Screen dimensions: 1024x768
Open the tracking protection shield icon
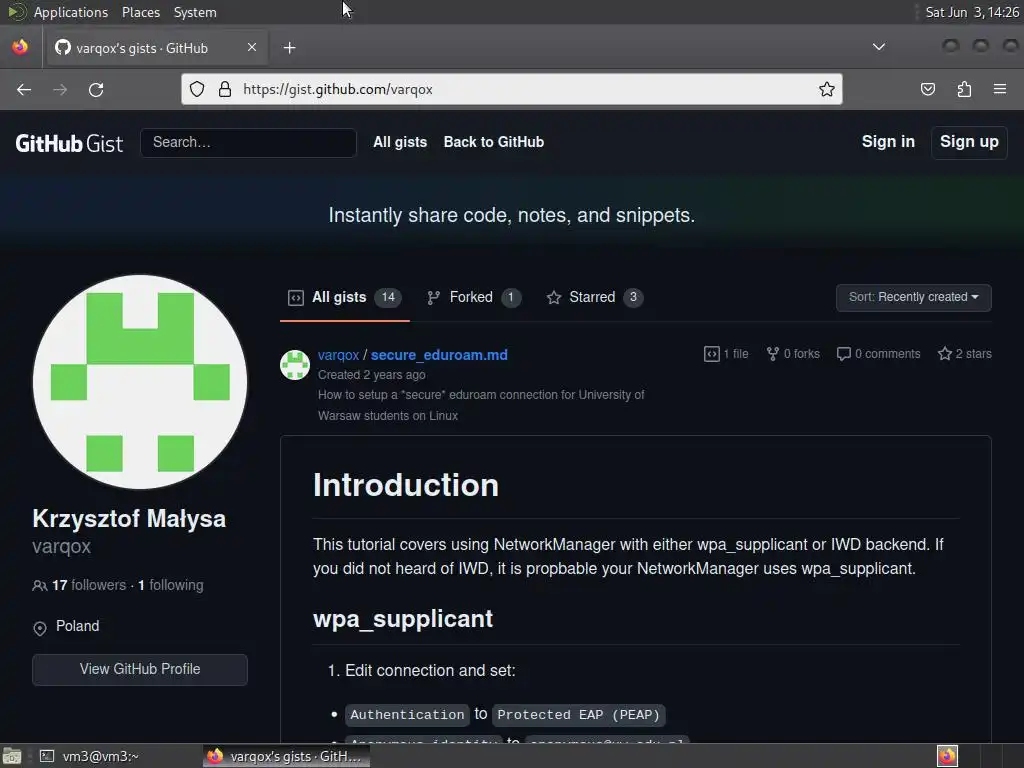pos(197,89)
